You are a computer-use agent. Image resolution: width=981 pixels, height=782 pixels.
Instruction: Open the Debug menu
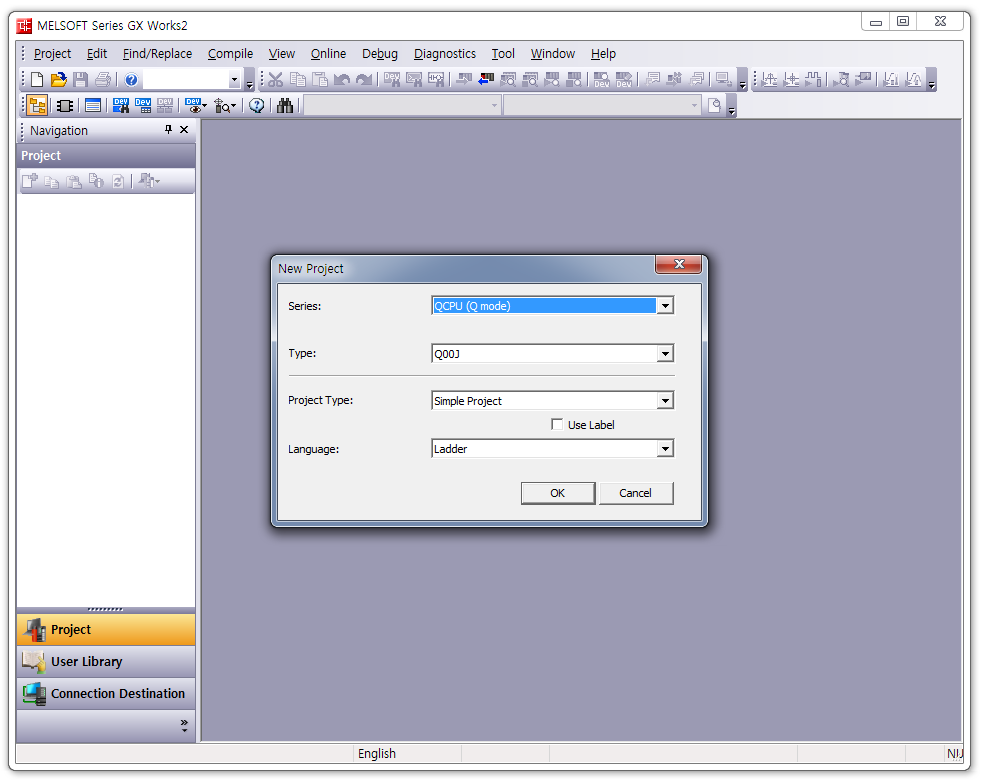pos(380,54)
